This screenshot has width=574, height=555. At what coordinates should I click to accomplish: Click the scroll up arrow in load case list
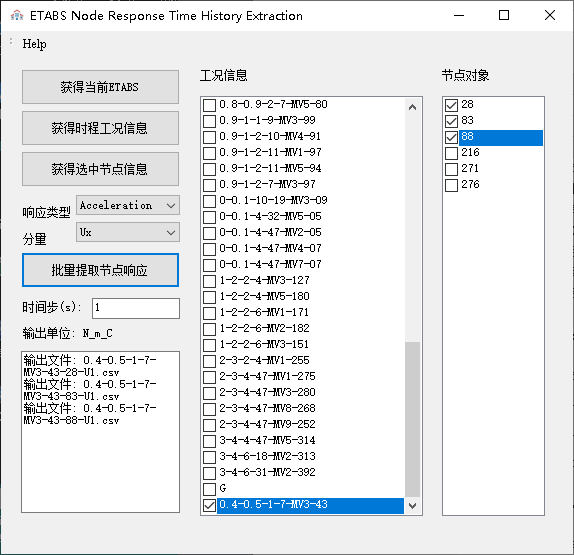pyautogui.click(x=413, y=107)
